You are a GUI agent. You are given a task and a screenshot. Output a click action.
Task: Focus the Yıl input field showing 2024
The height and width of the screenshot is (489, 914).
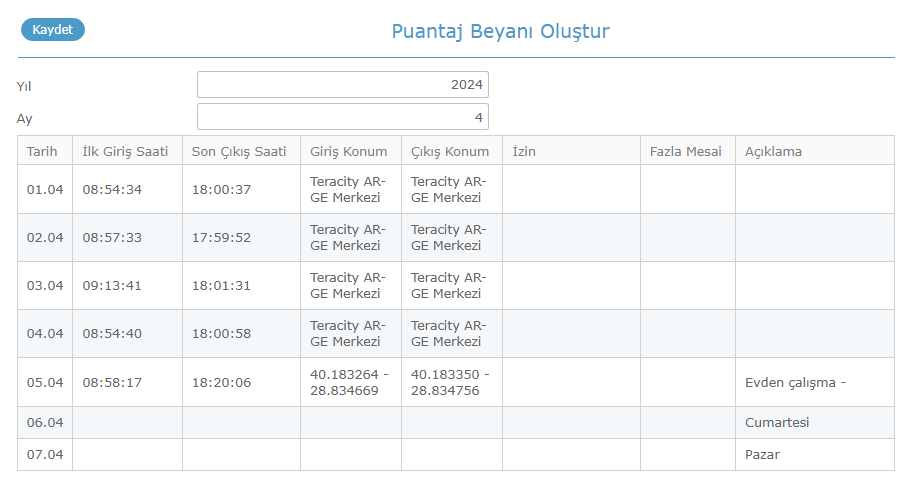pyautogui.click(x=343, y=85)
